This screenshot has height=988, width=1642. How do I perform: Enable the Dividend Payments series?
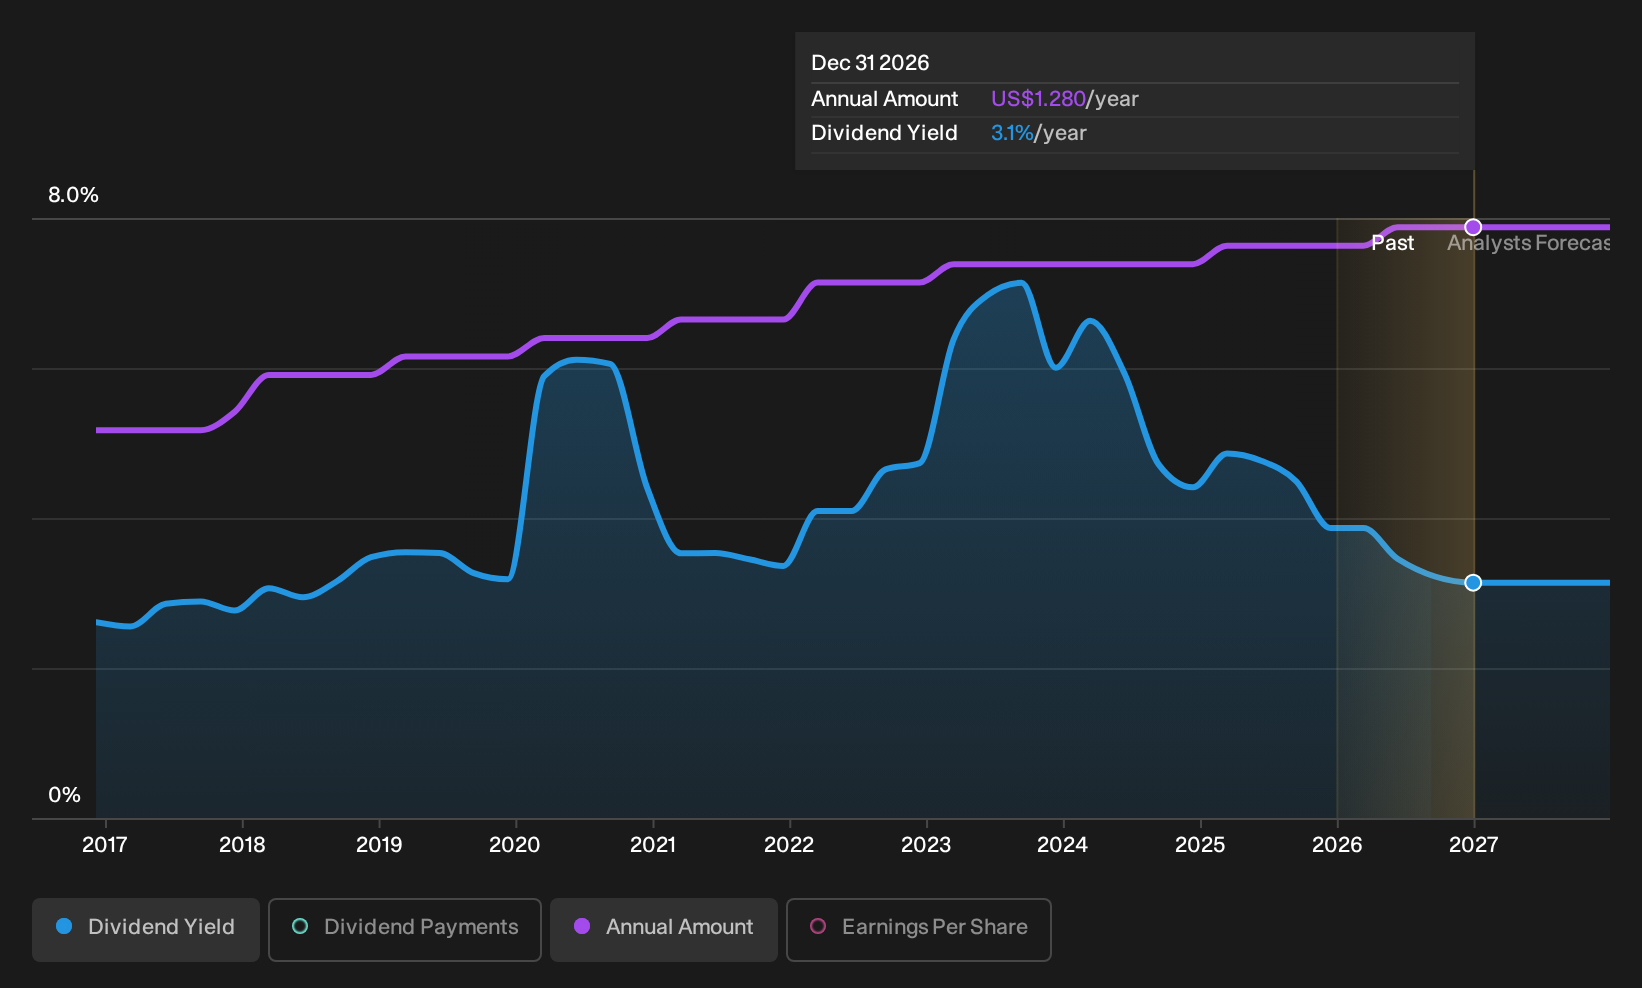405,929
